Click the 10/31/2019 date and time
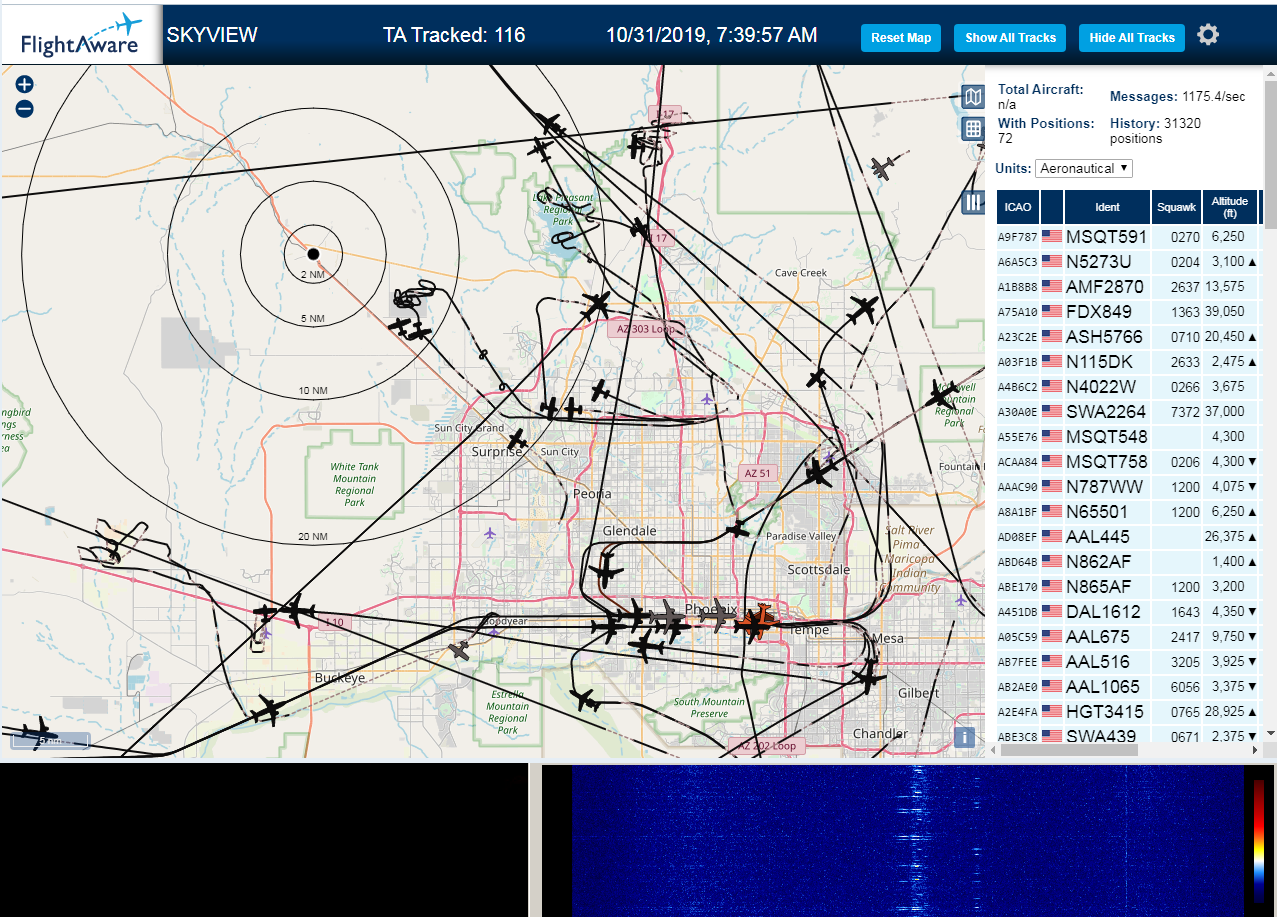 (711, 35)
